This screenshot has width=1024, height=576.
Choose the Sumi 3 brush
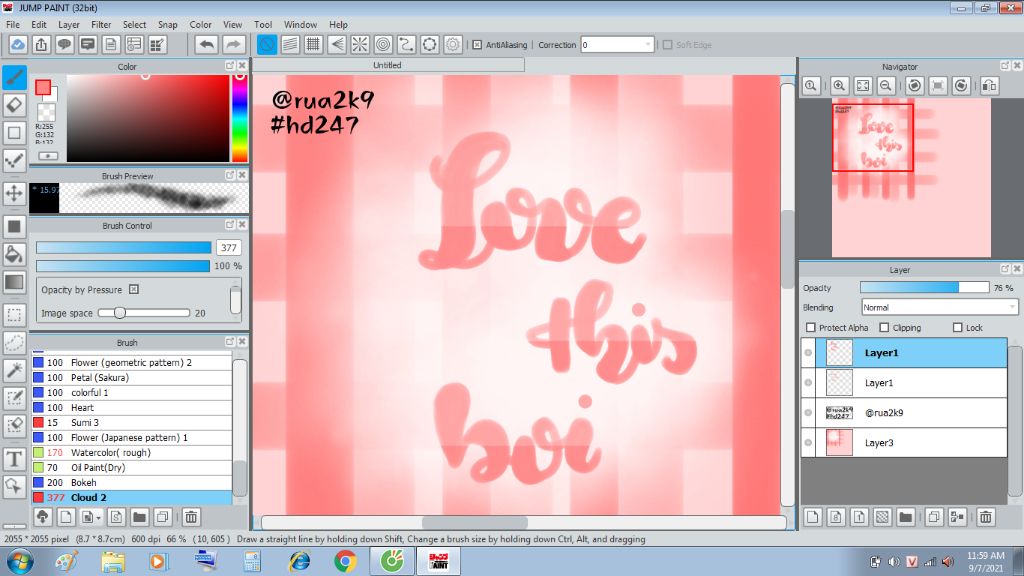(x=131, y=423)
